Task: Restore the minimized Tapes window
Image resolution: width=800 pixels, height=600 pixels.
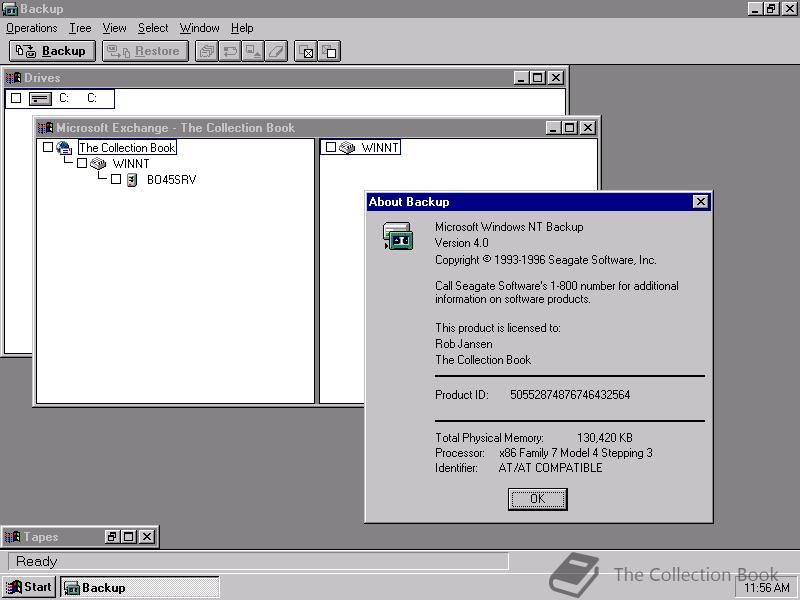Action: [x=112, y=537]
